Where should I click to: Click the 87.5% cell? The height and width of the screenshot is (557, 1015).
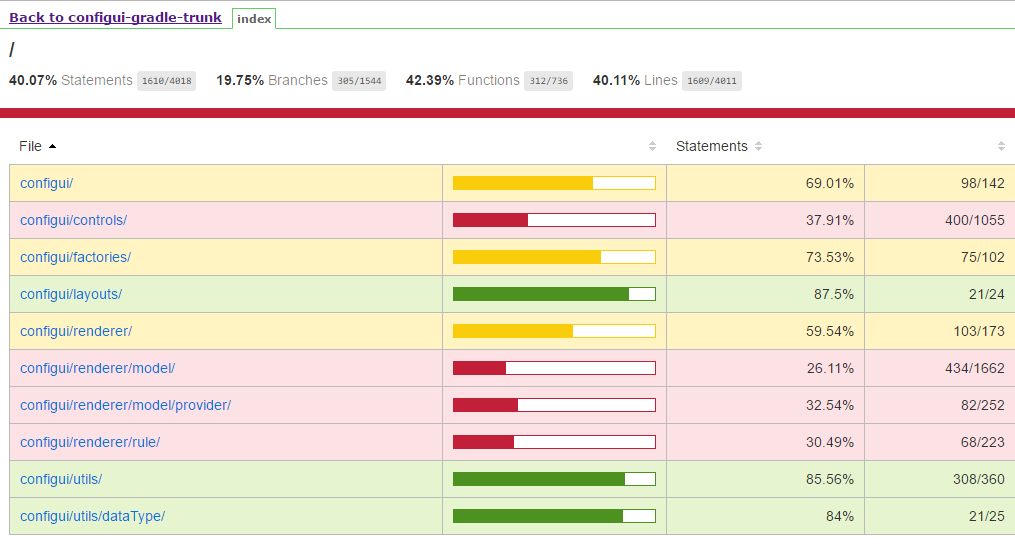pos(765,294)
